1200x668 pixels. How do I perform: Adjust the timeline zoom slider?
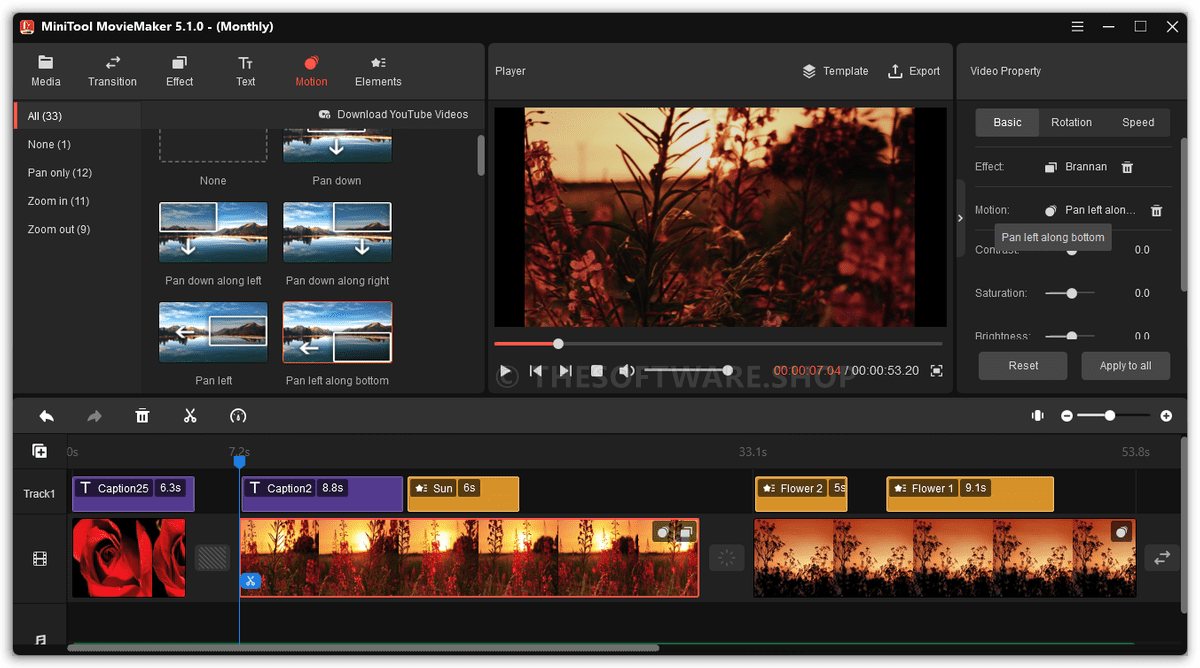click(x=1115, y=416)
